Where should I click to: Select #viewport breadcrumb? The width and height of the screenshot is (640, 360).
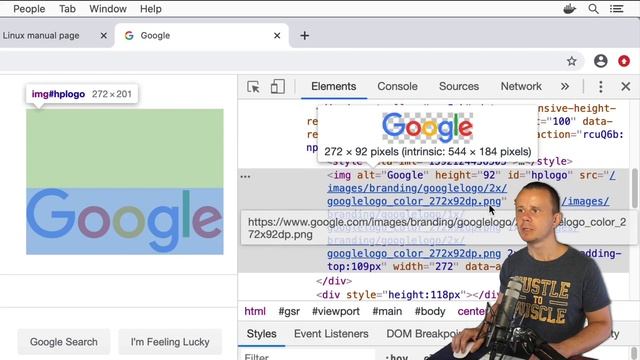pos(336,311)
